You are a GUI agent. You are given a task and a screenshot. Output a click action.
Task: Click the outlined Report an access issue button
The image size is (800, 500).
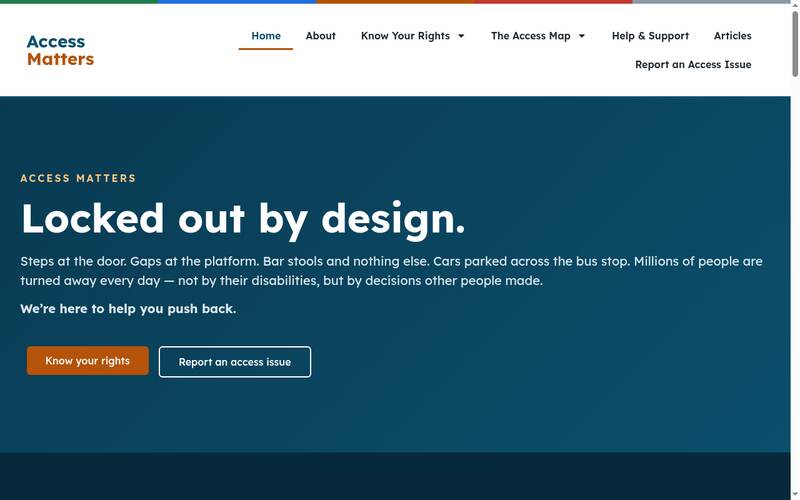pyautogui.click(x=235, y=362)
